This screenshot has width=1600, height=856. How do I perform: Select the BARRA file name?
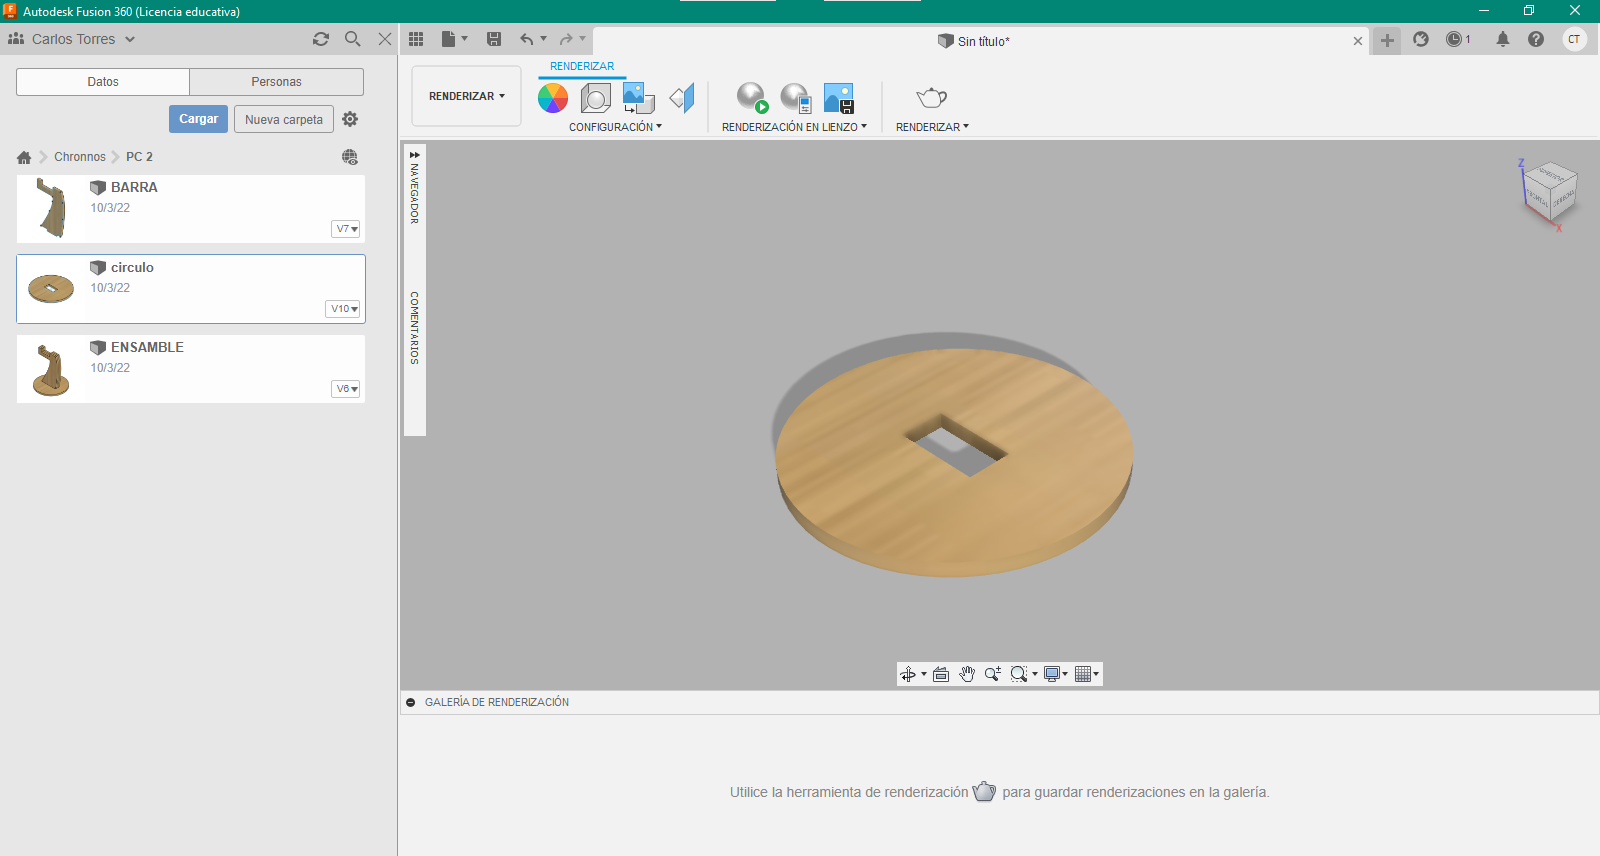pos(134,187)
